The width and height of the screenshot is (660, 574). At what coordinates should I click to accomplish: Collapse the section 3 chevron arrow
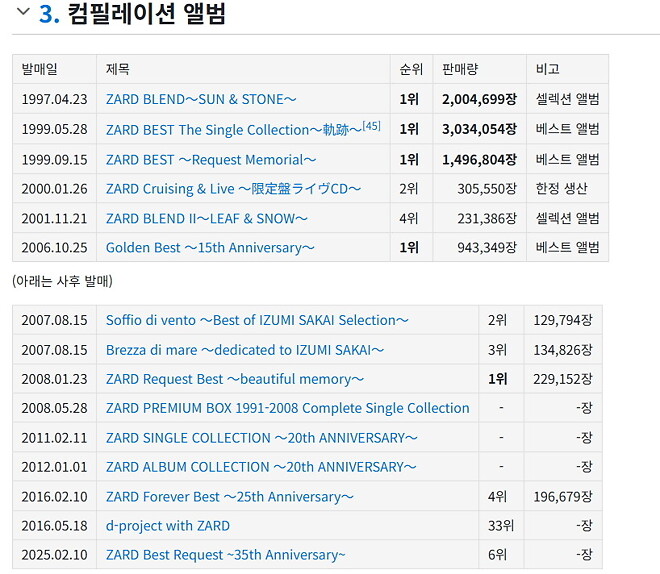point(23,12)
